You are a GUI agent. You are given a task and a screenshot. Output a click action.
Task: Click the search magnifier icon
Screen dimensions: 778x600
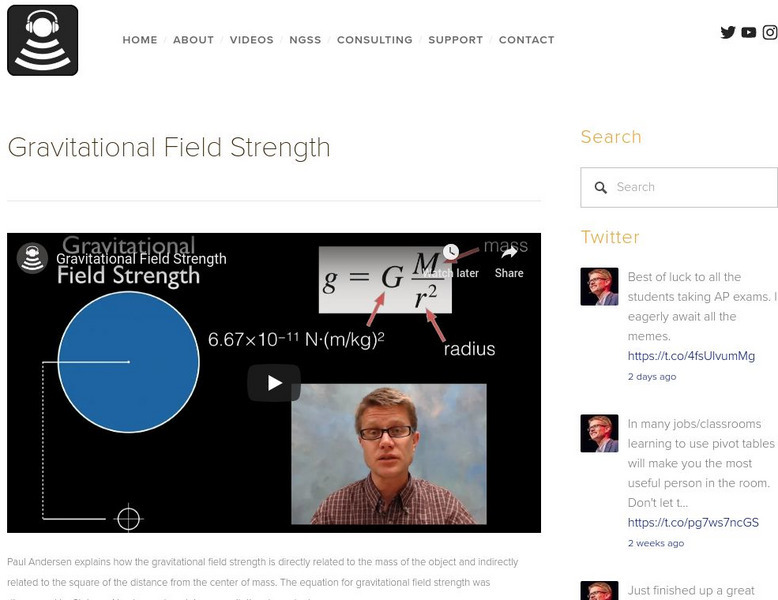[x=601, y=187]
